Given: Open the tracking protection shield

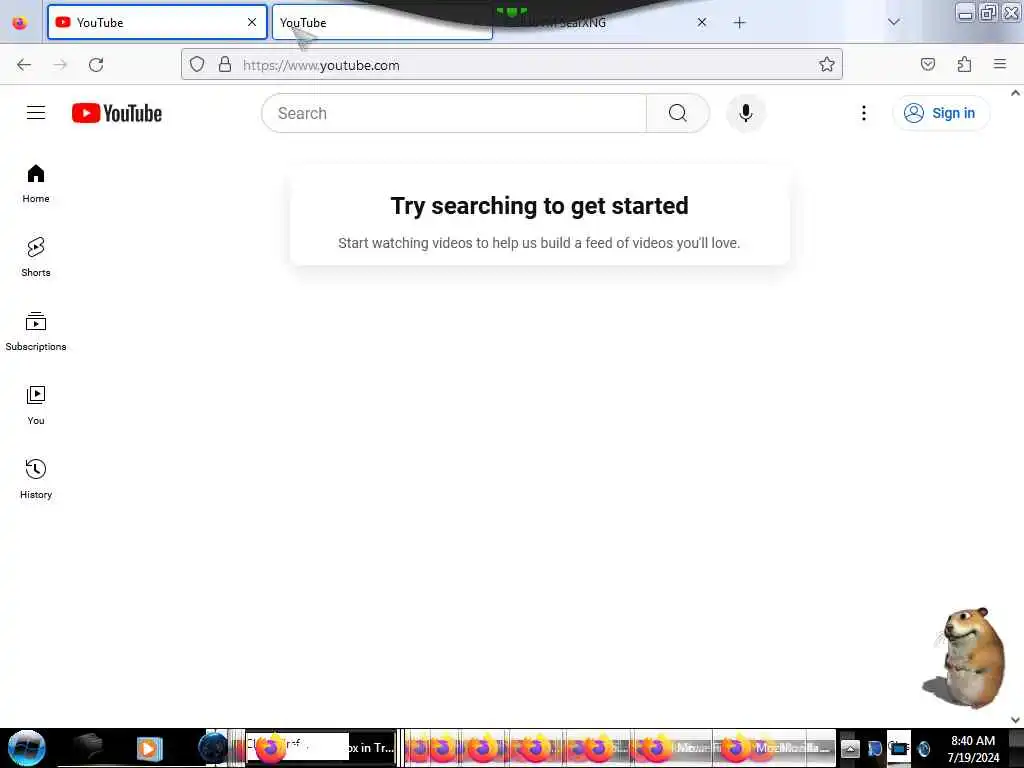Looking at the screenshot, I should (197, 65).
